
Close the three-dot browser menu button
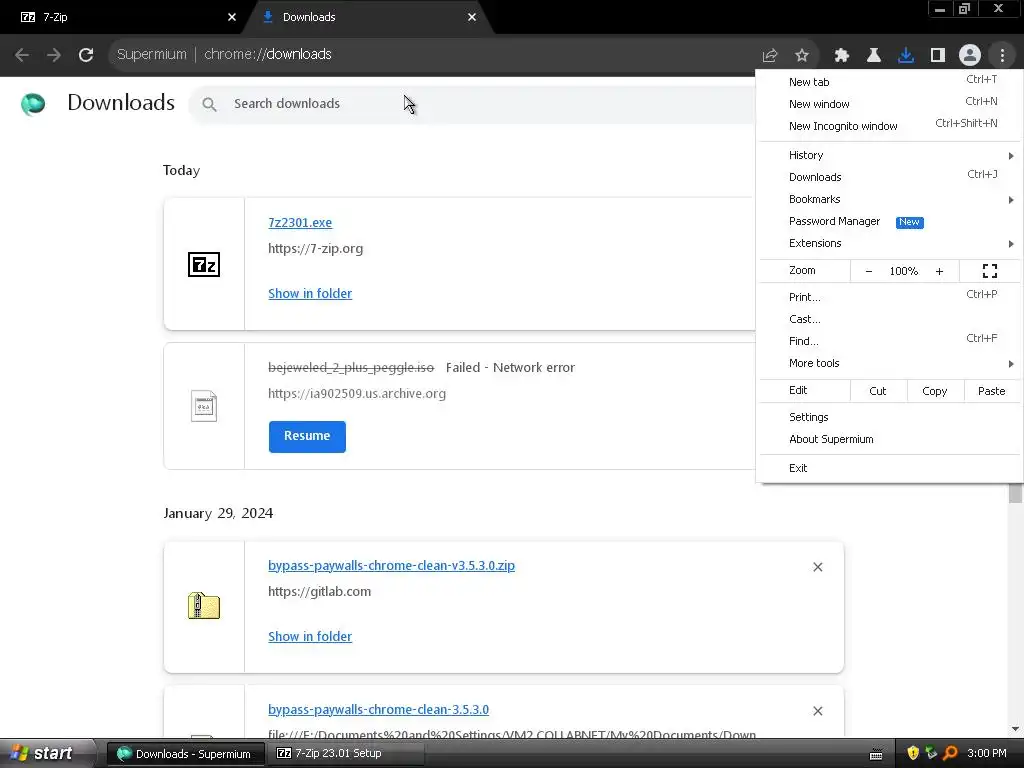pos(1002,56)
